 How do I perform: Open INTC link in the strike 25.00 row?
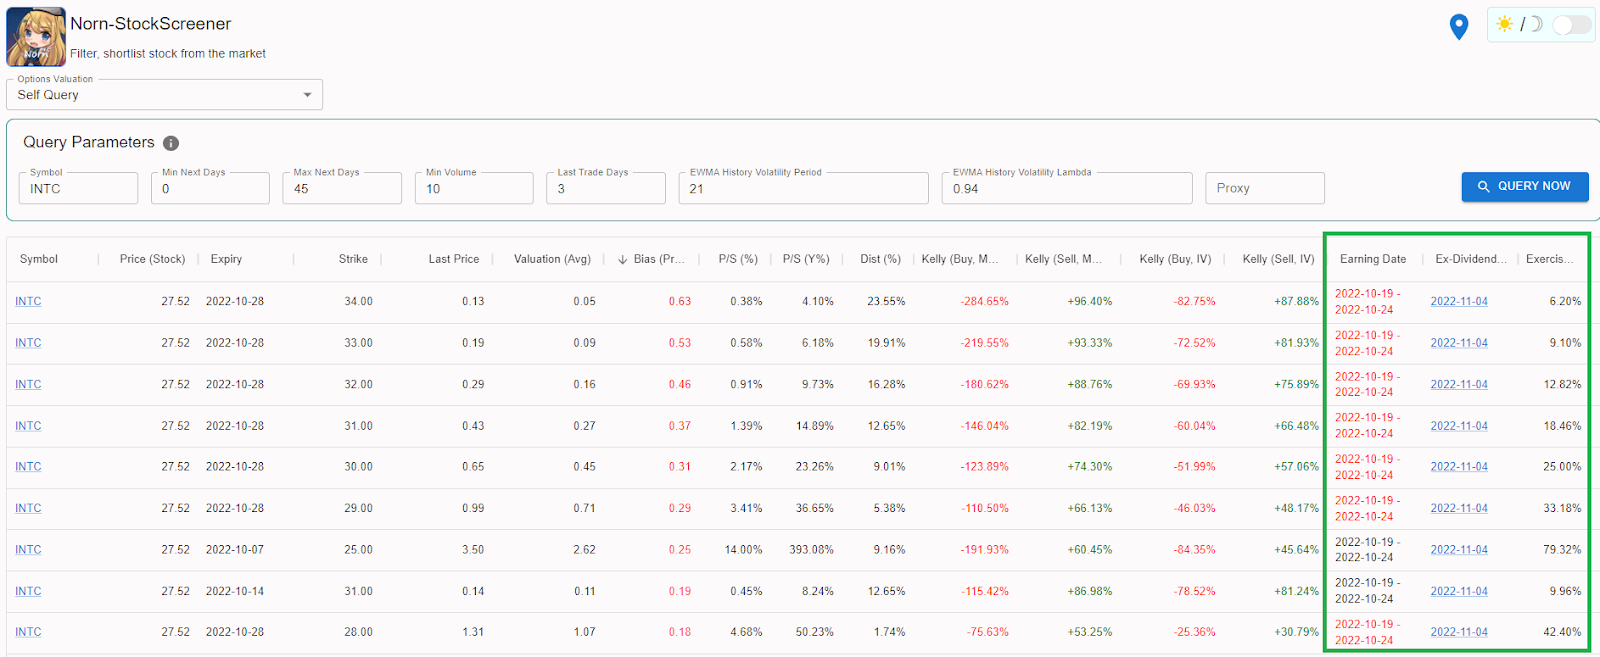pyautogui.click(x=28, y=550)
